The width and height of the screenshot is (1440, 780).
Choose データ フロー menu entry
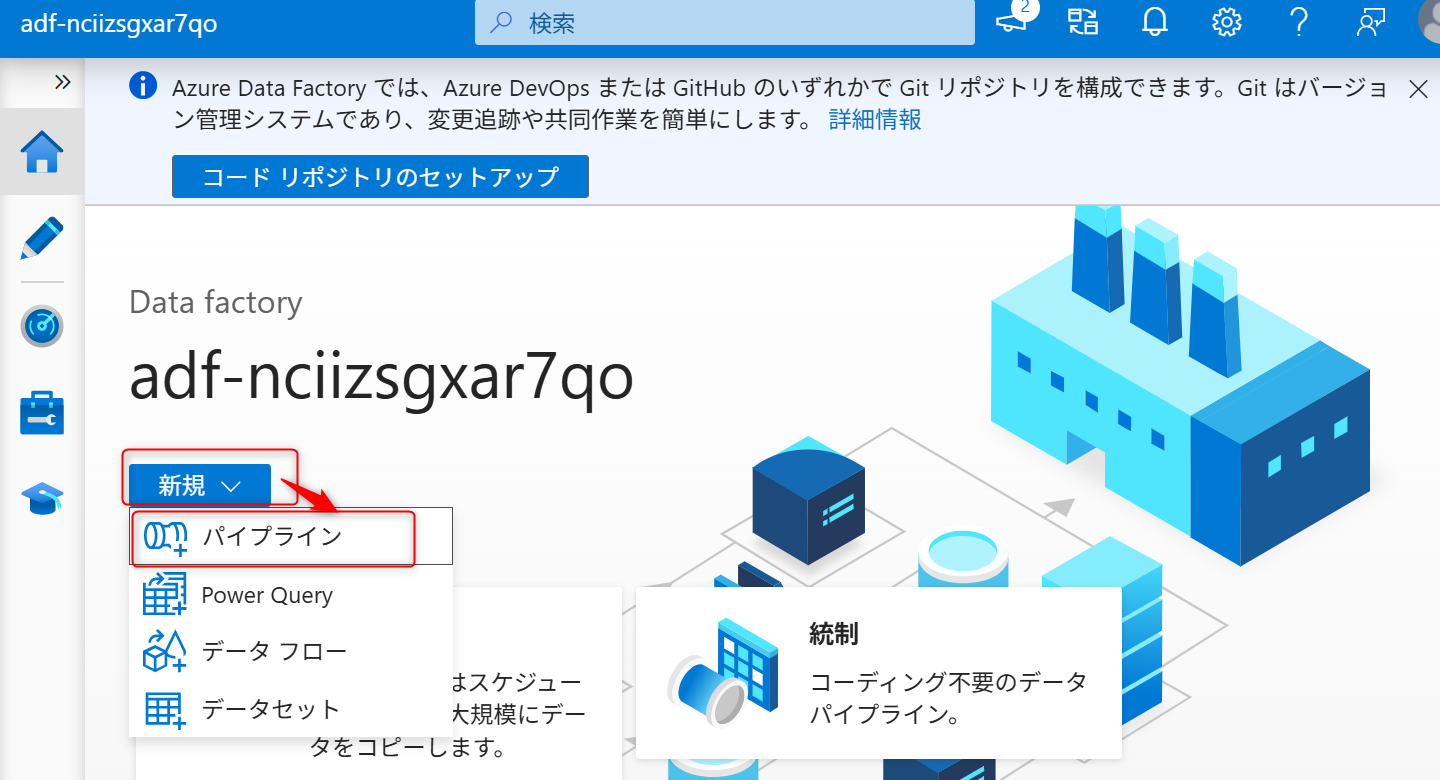click(x=273, y=650)
